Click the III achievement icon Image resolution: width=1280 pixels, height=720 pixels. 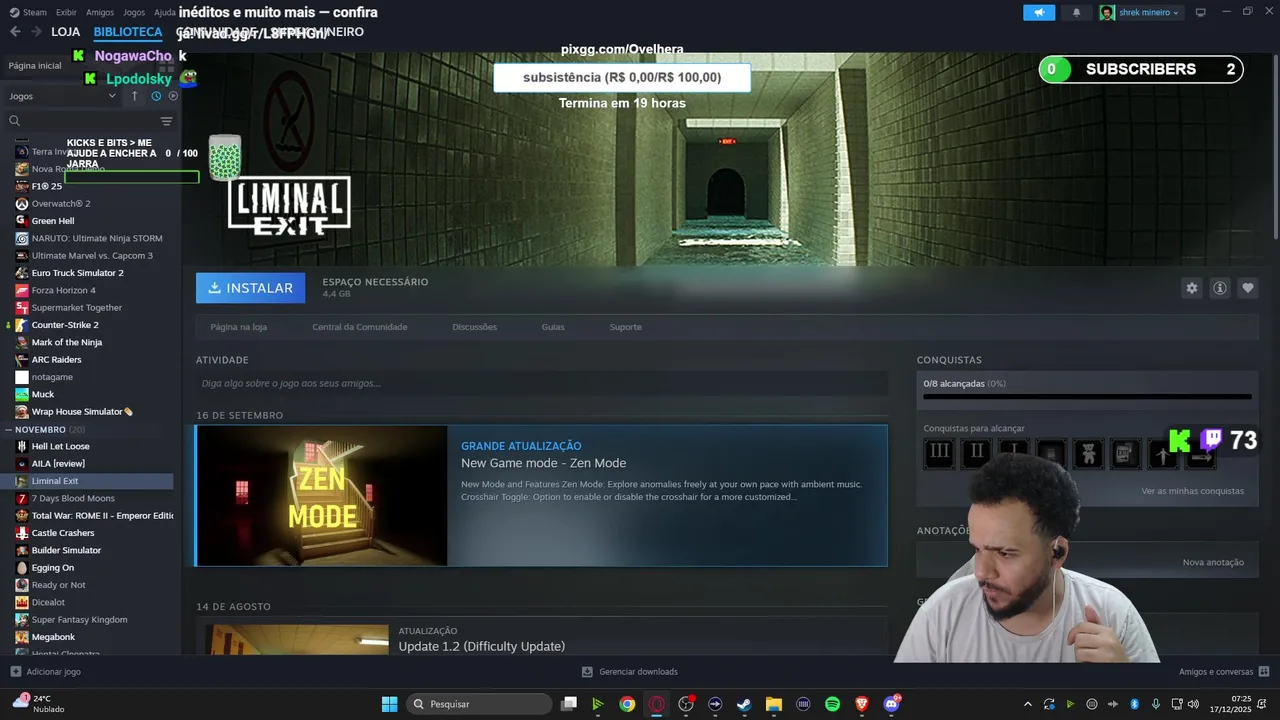tap(939, 453)
